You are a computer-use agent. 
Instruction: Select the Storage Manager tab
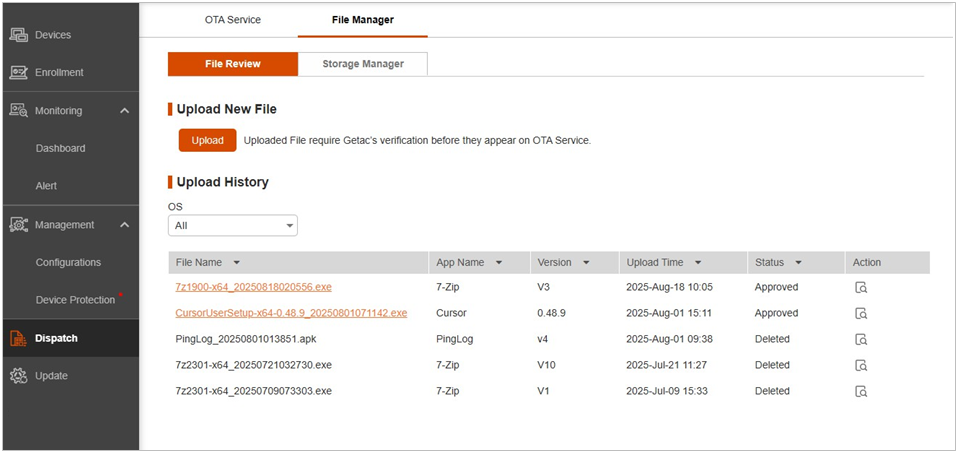[363, 64]
